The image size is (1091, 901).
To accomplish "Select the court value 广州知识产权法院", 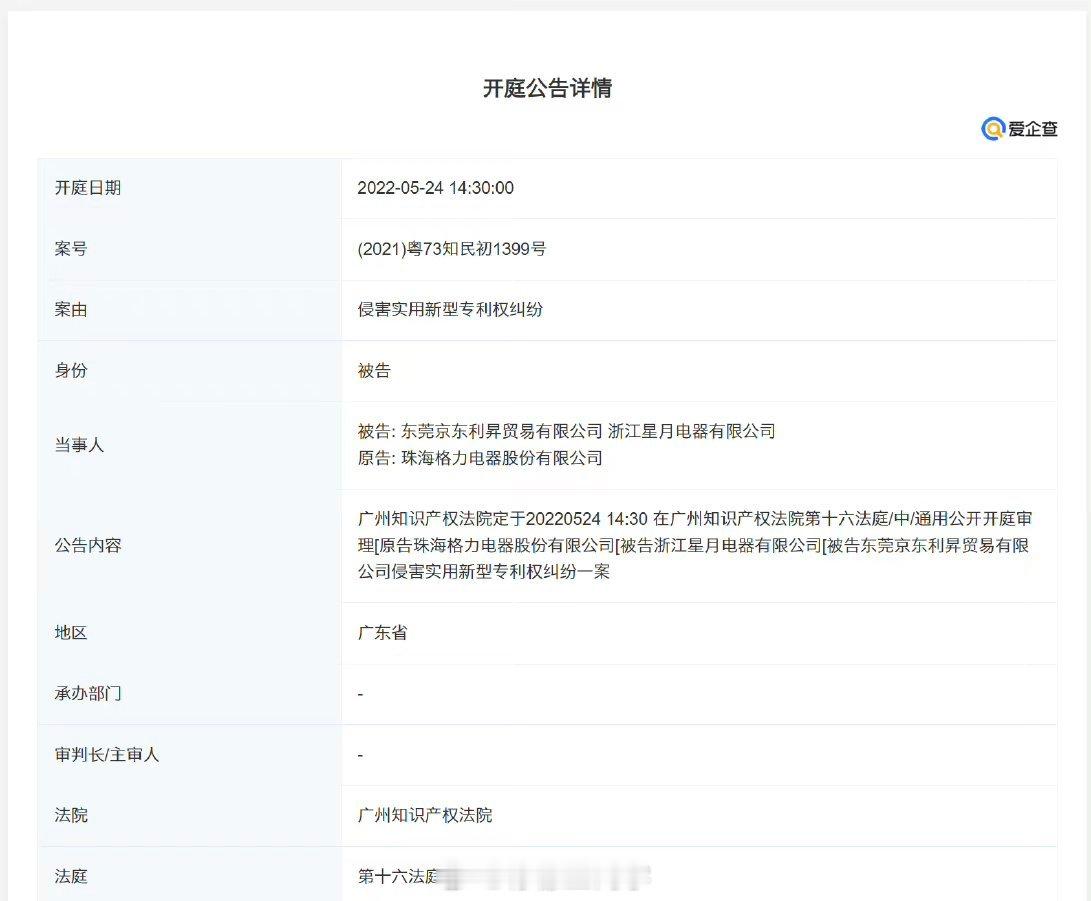I will [425, 815].
